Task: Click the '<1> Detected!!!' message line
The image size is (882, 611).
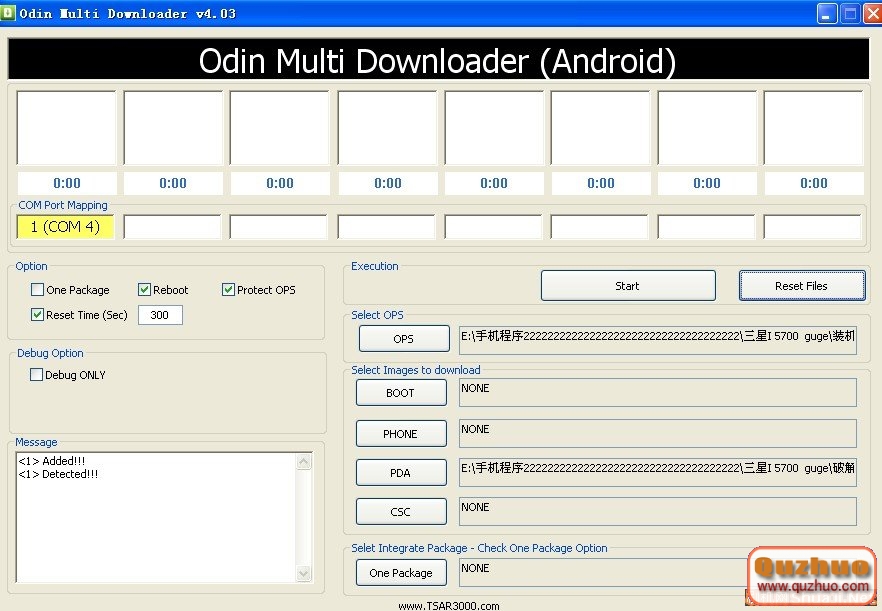Action: [x=58, y=474]
